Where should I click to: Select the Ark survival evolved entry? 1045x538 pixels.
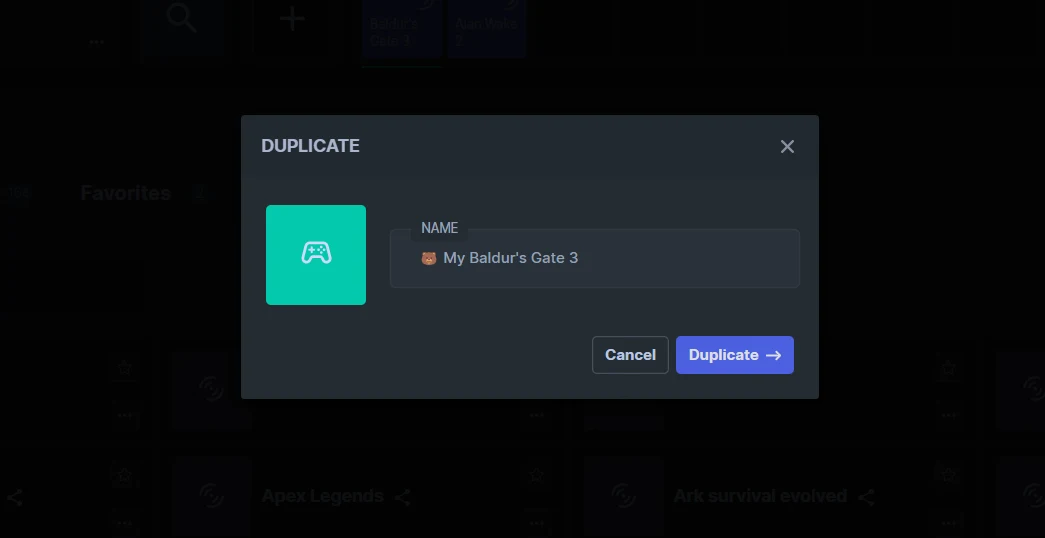click(760, 496)
